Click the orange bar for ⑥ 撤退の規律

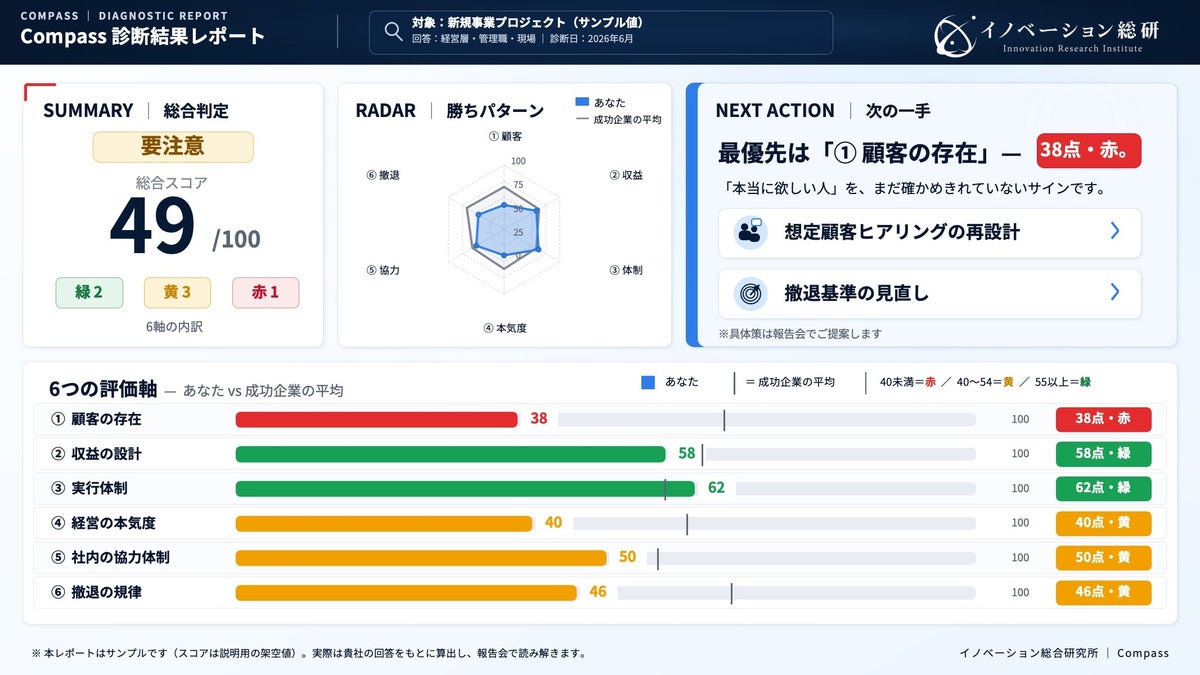point(406,592)
